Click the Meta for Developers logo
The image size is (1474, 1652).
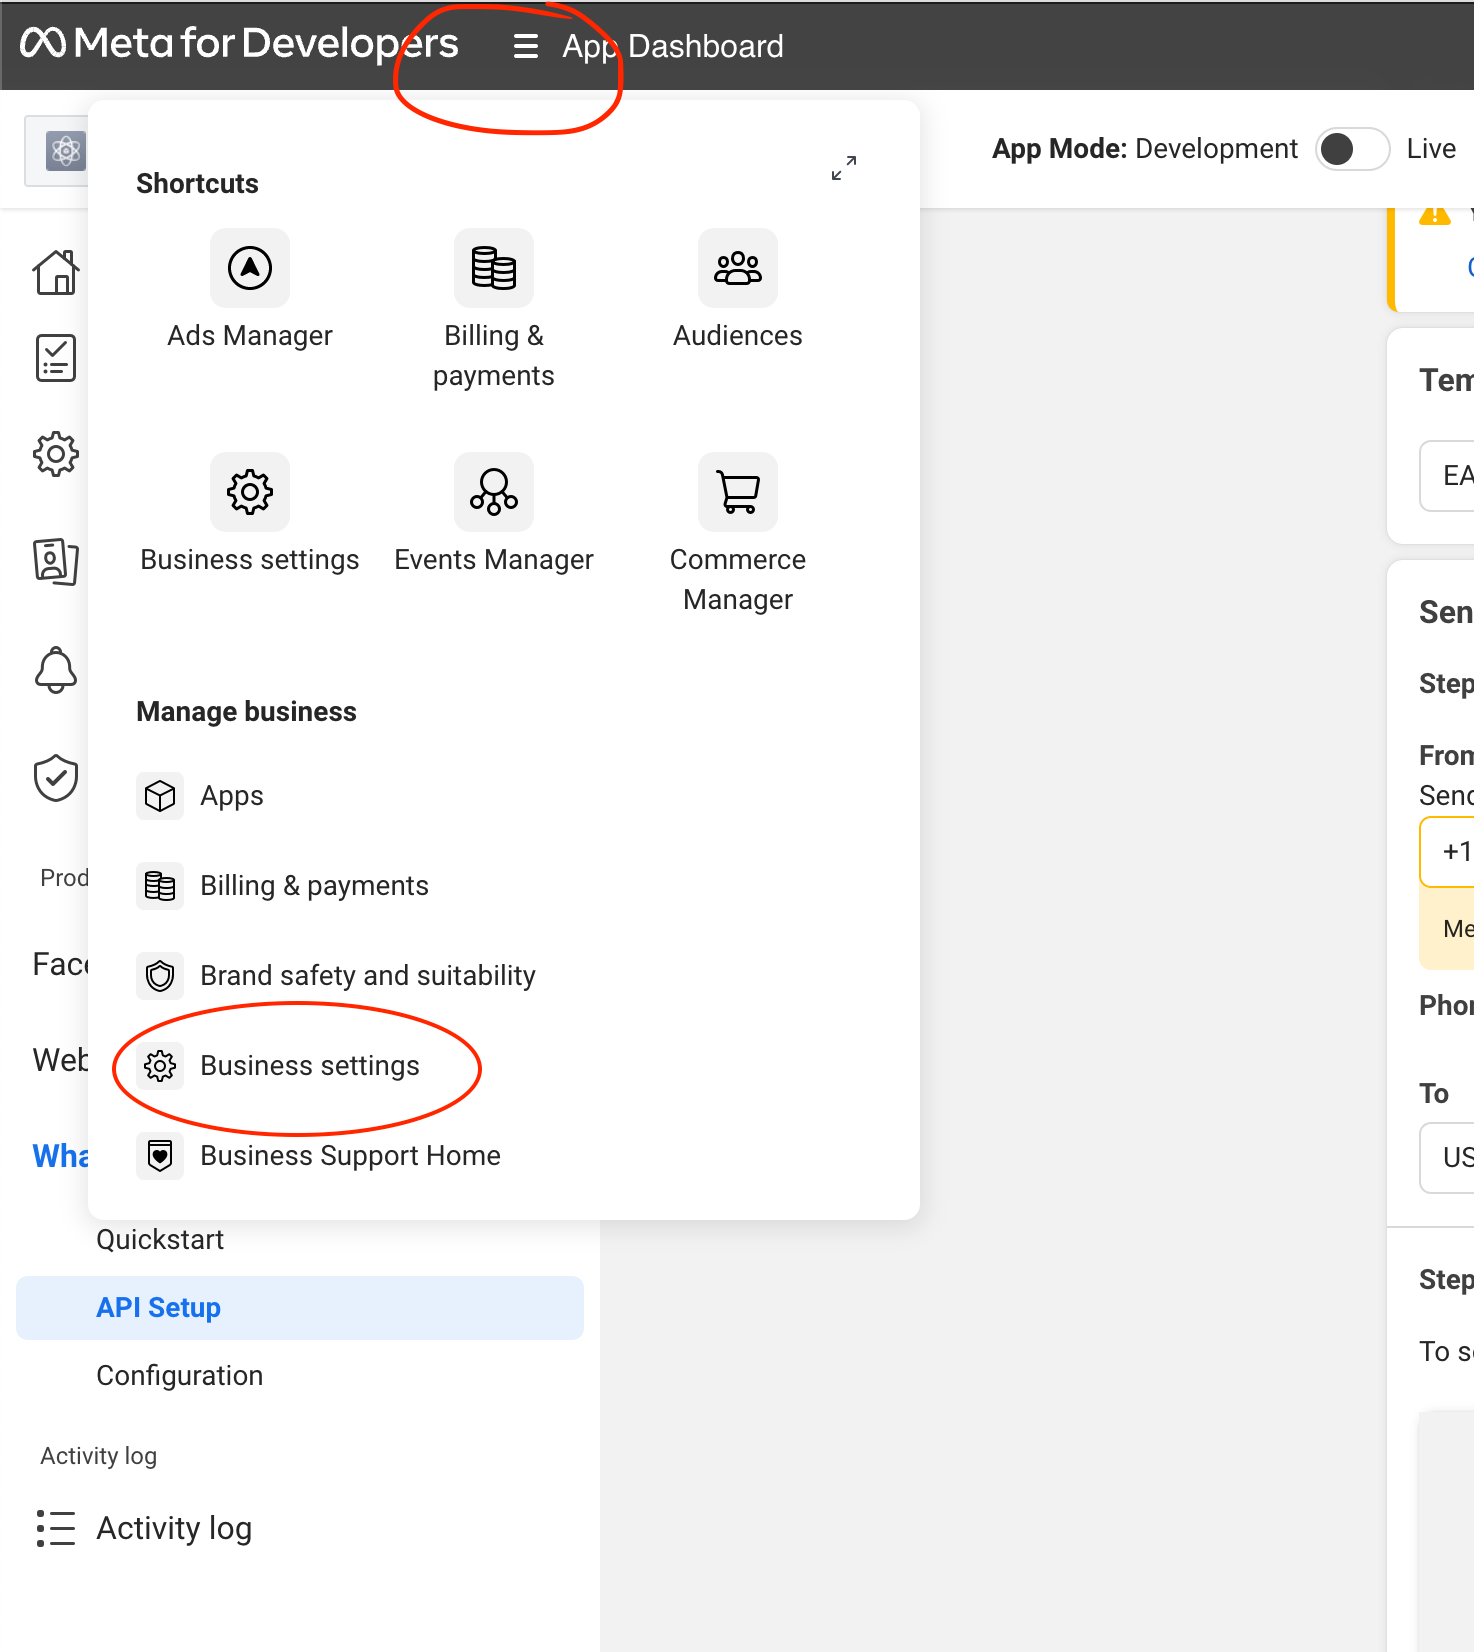[x=239, y=43]
